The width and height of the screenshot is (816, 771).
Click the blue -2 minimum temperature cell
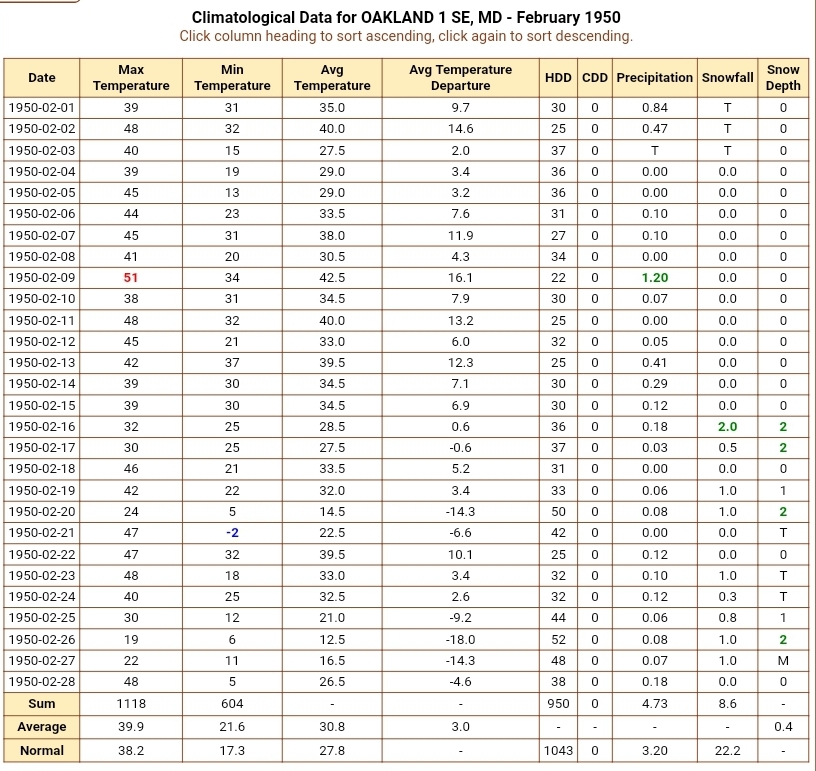pyautogui.click(x=232, y=533)
